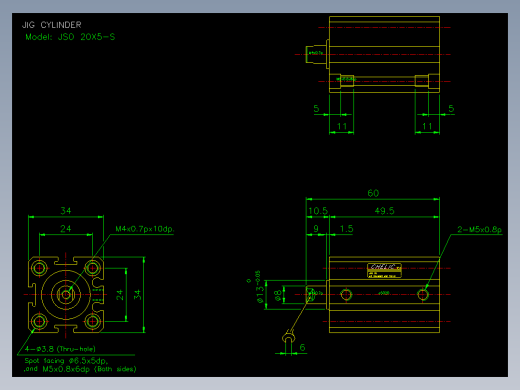The width and height of the screenshot is (520, 390).
Task: Select the "M5x0.8x6dp (Both sides)" note
Action: point(89,369)
